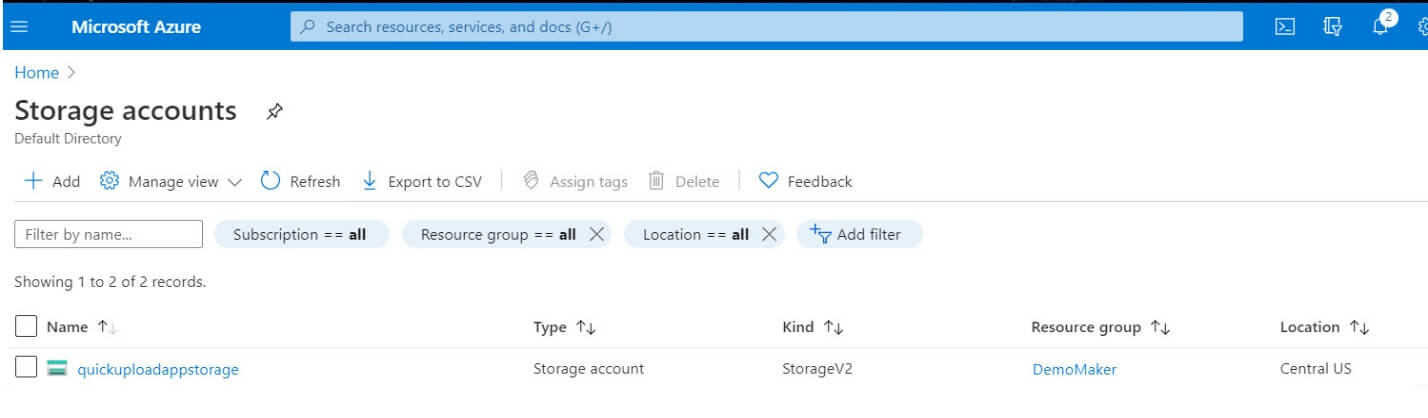Viewport: 1428px width, 418px height.
Task: Export the list to CSV
Action: point(421,181)
